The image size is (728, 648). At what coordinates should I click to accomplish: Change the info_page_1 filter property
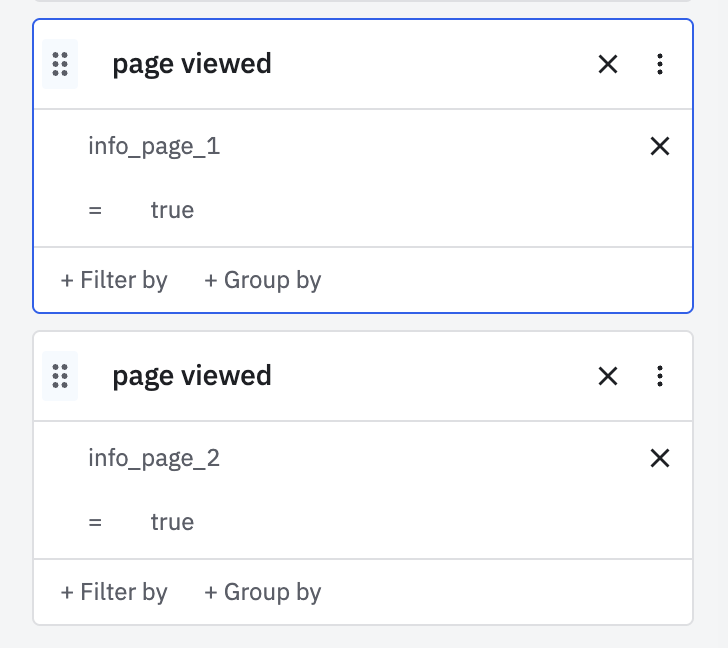click(154, 146)
